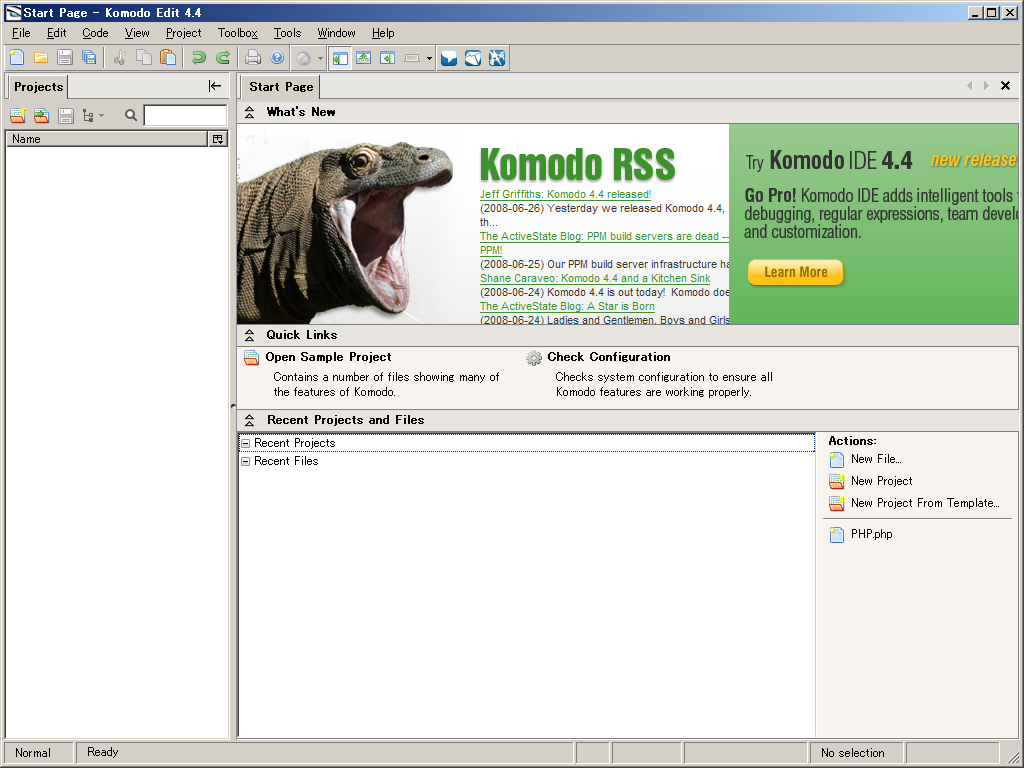Choose New Project under Actions
Image resolution: width=1024 pixels, height=768 pixels.
[x=882, y=481]
